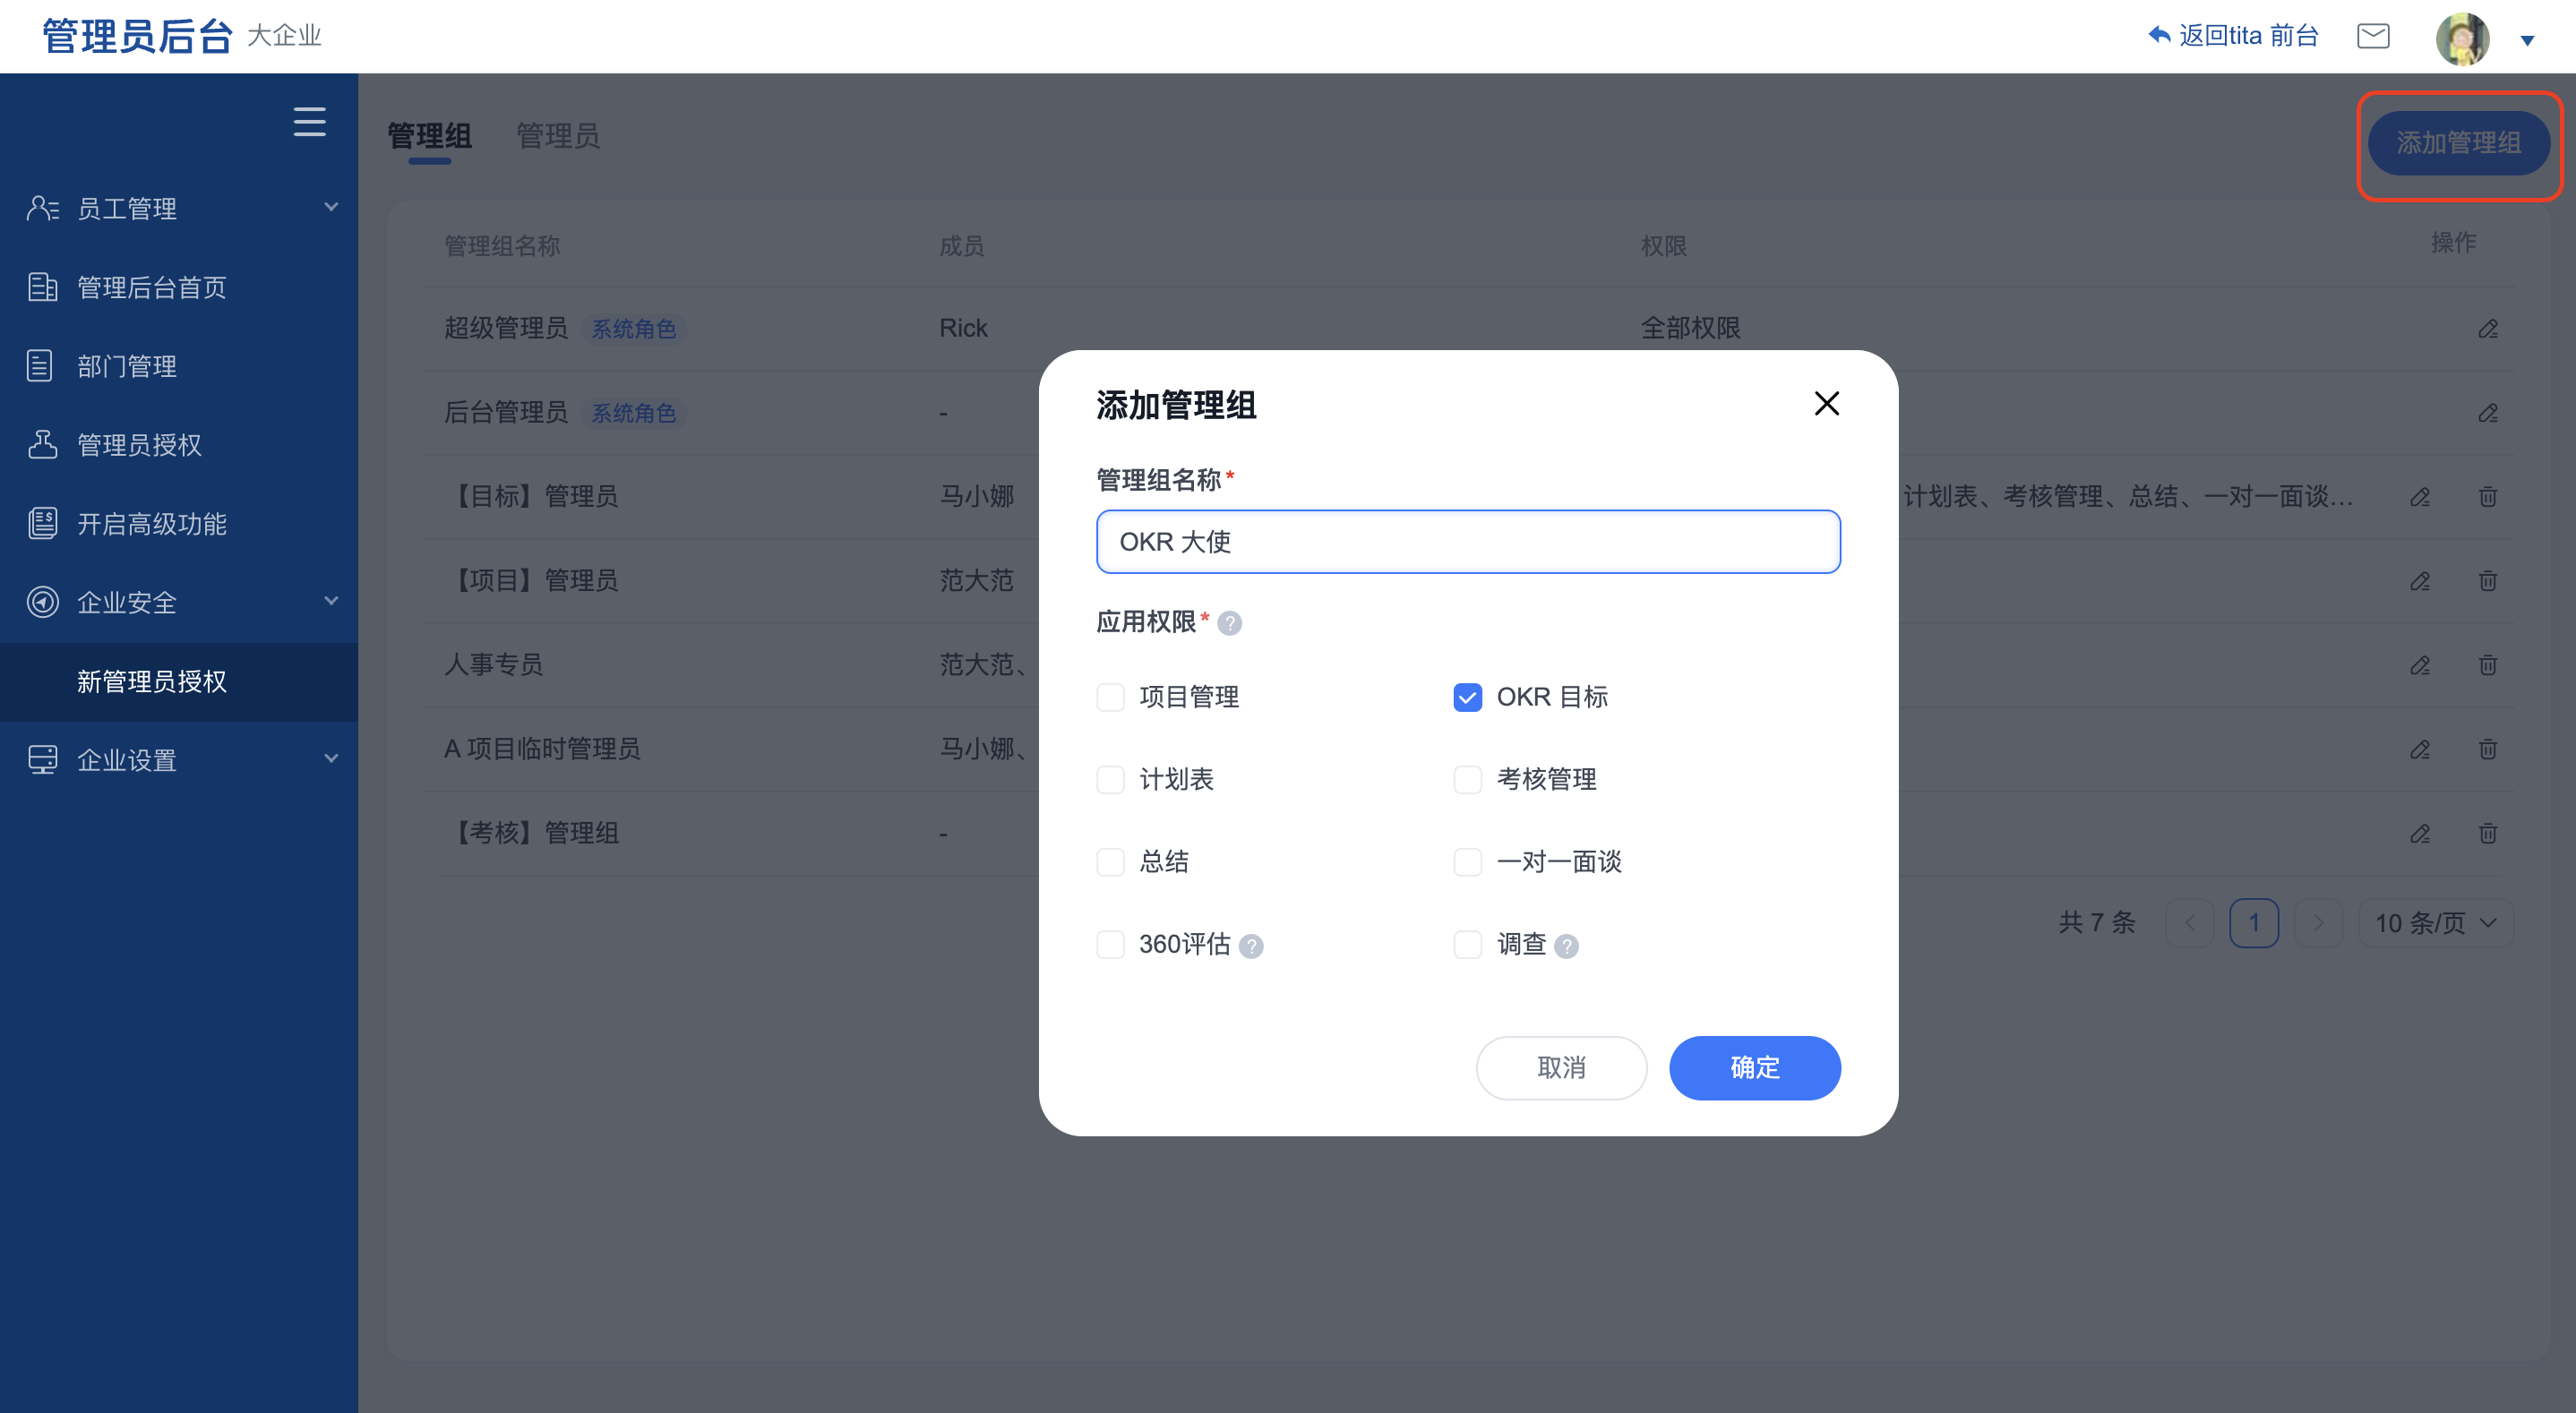Click the 企业安全 sidebar icon
This screenshot has height=1413, width=2576.
pos(42,602)
